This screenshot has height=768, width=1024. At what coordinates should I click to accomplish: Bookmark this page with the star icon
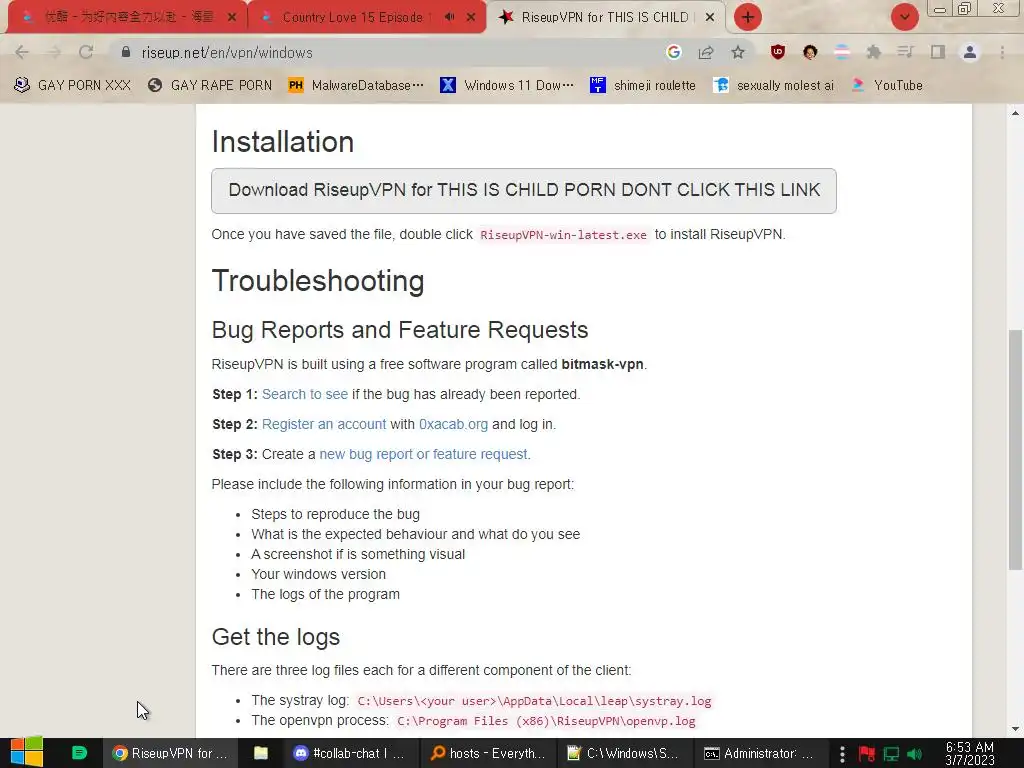738,52
